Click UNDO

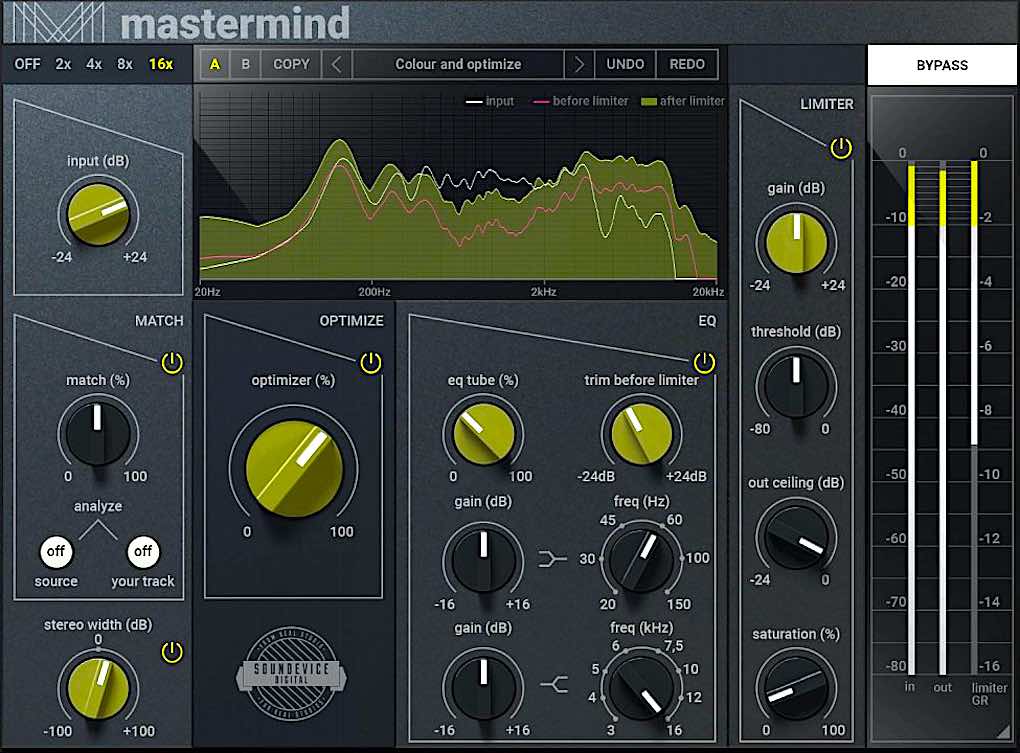[625, 63]
